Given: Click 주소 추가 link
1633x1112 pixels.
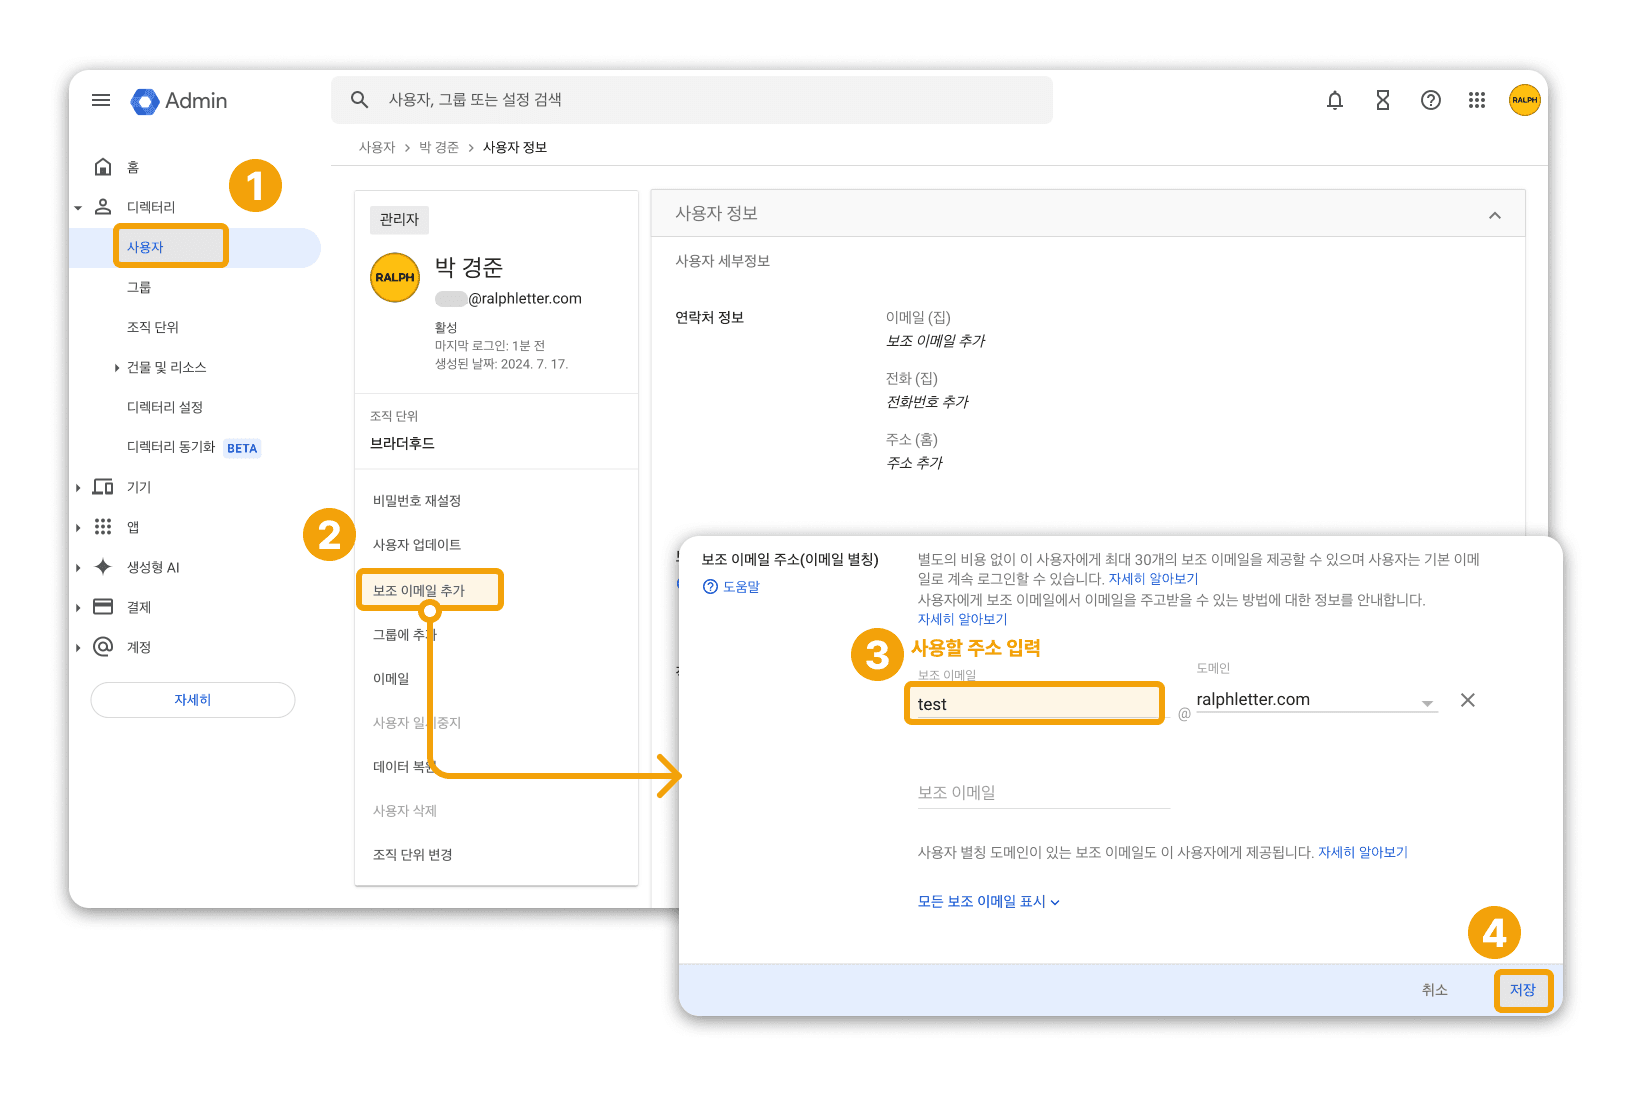Looking at the screenshot, I should (x=915, y=463).
